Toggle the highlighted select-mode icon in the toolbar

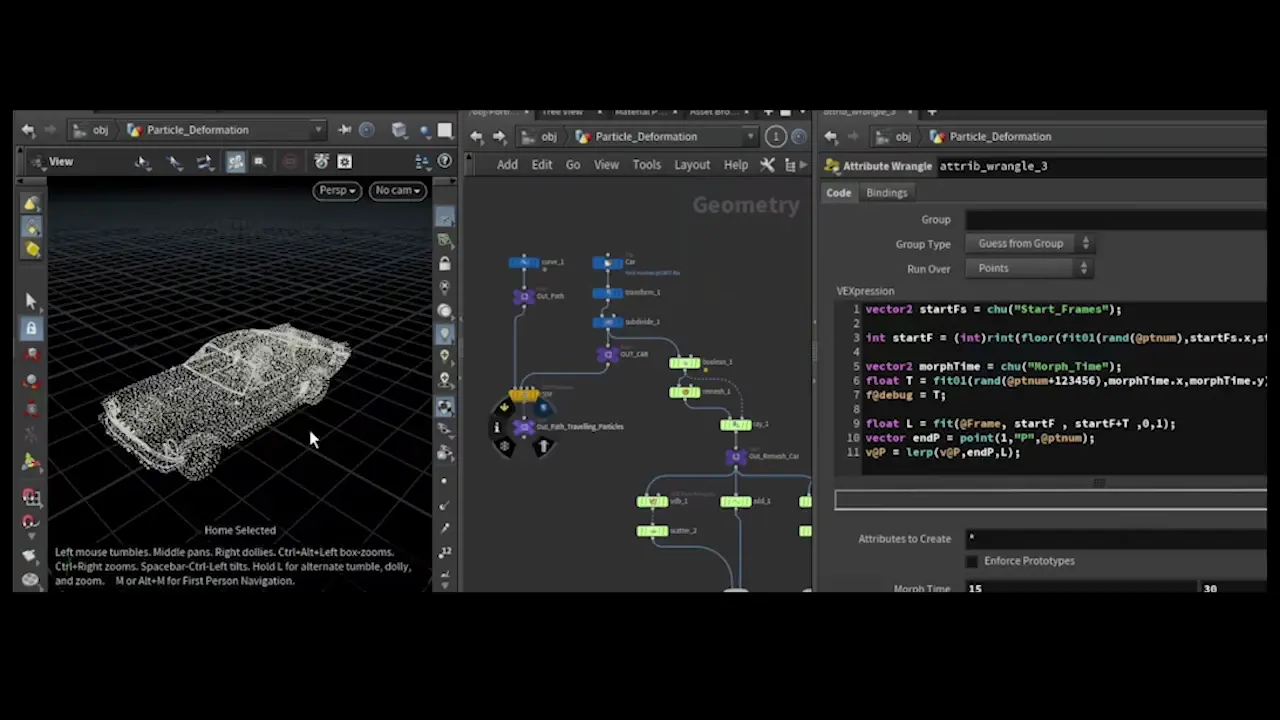tap(236, 161)
